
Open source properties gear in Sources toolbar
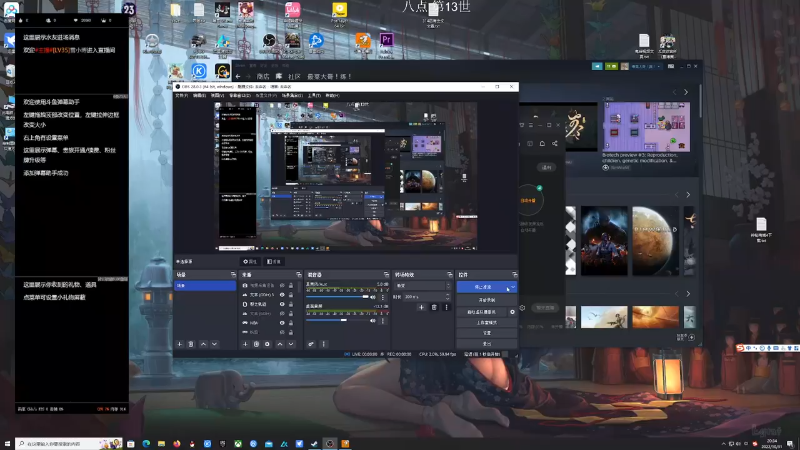(x=267, y=344)
